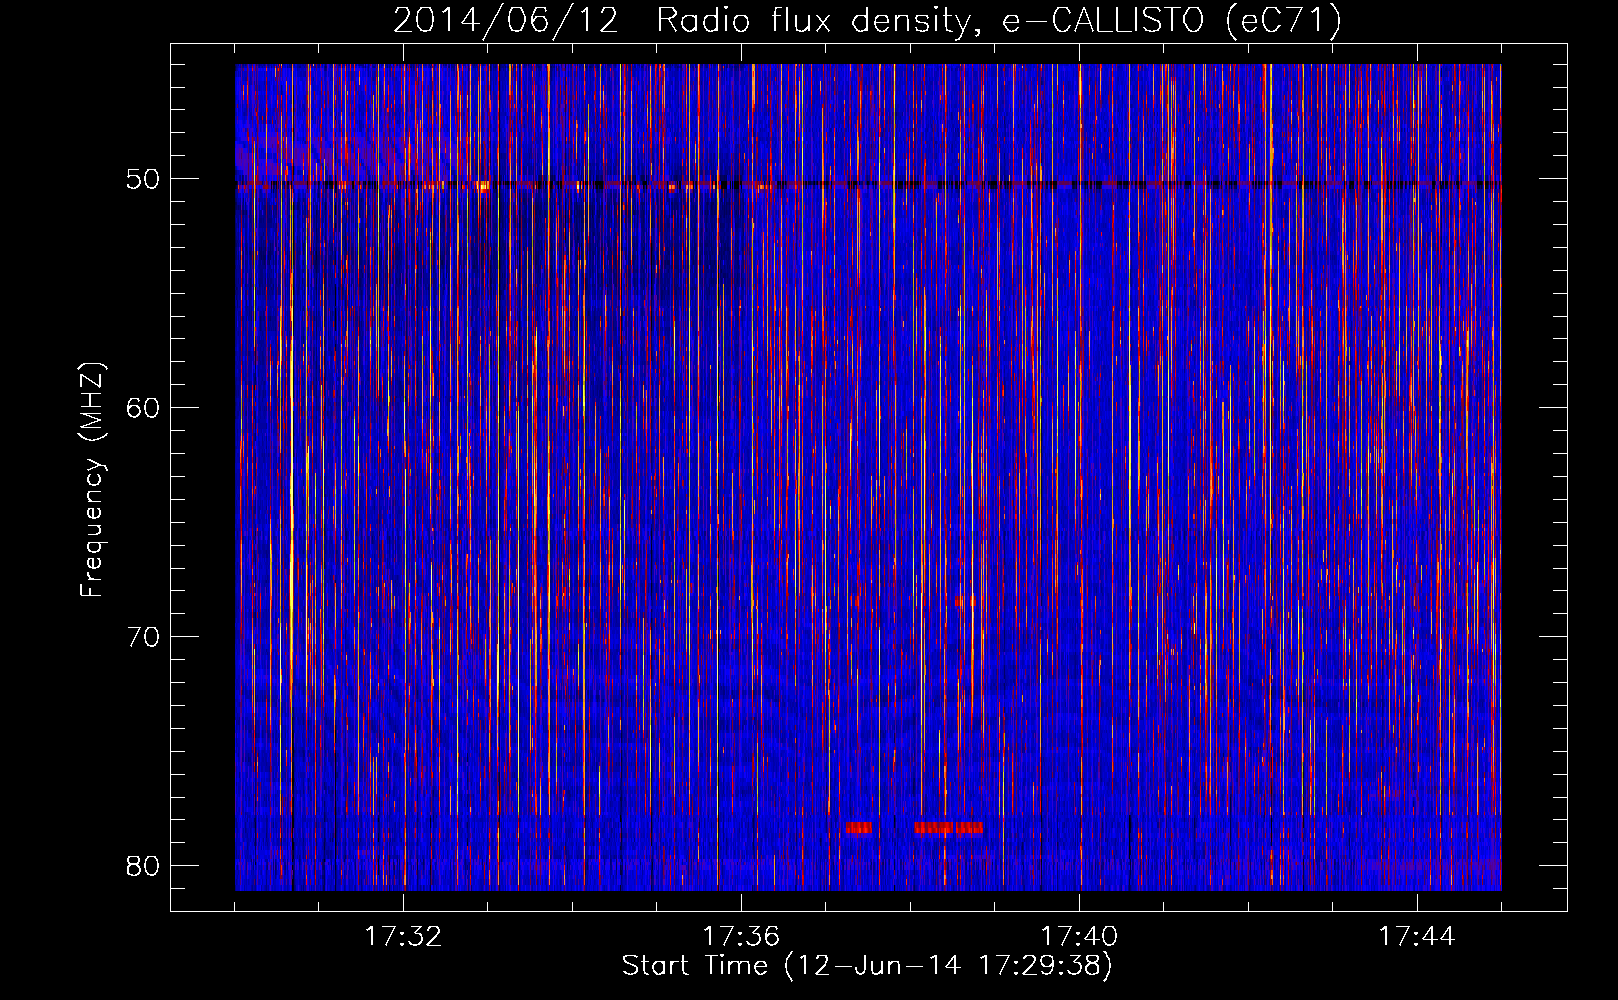
Task: Click the 17:36 time tick label
Action: [741, 937]
